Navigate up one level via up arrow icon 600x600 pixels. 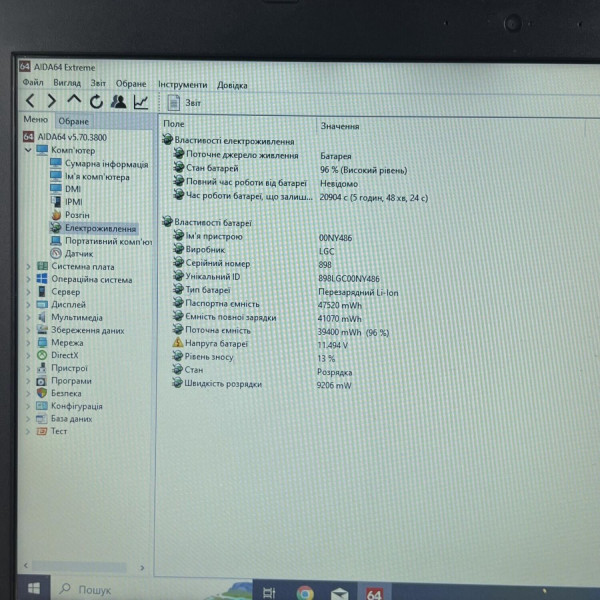point(74,100)
